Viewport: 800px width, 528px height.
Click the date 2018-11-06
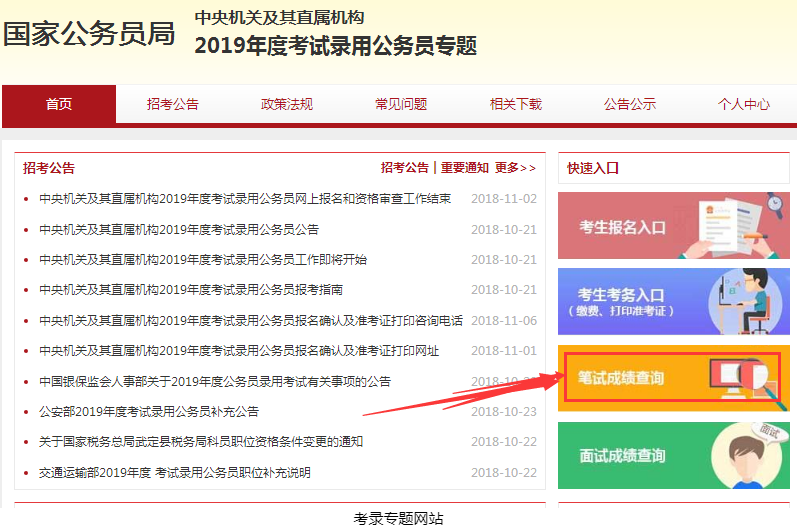point(504,320)
